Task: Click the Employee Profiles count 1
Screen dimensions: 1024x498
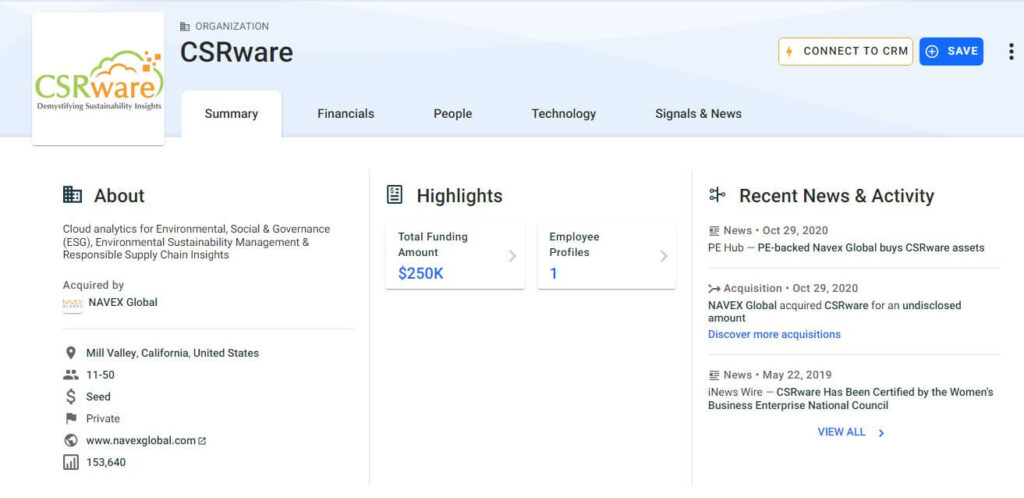Action: pyautogui.click(x=553, y=273)
